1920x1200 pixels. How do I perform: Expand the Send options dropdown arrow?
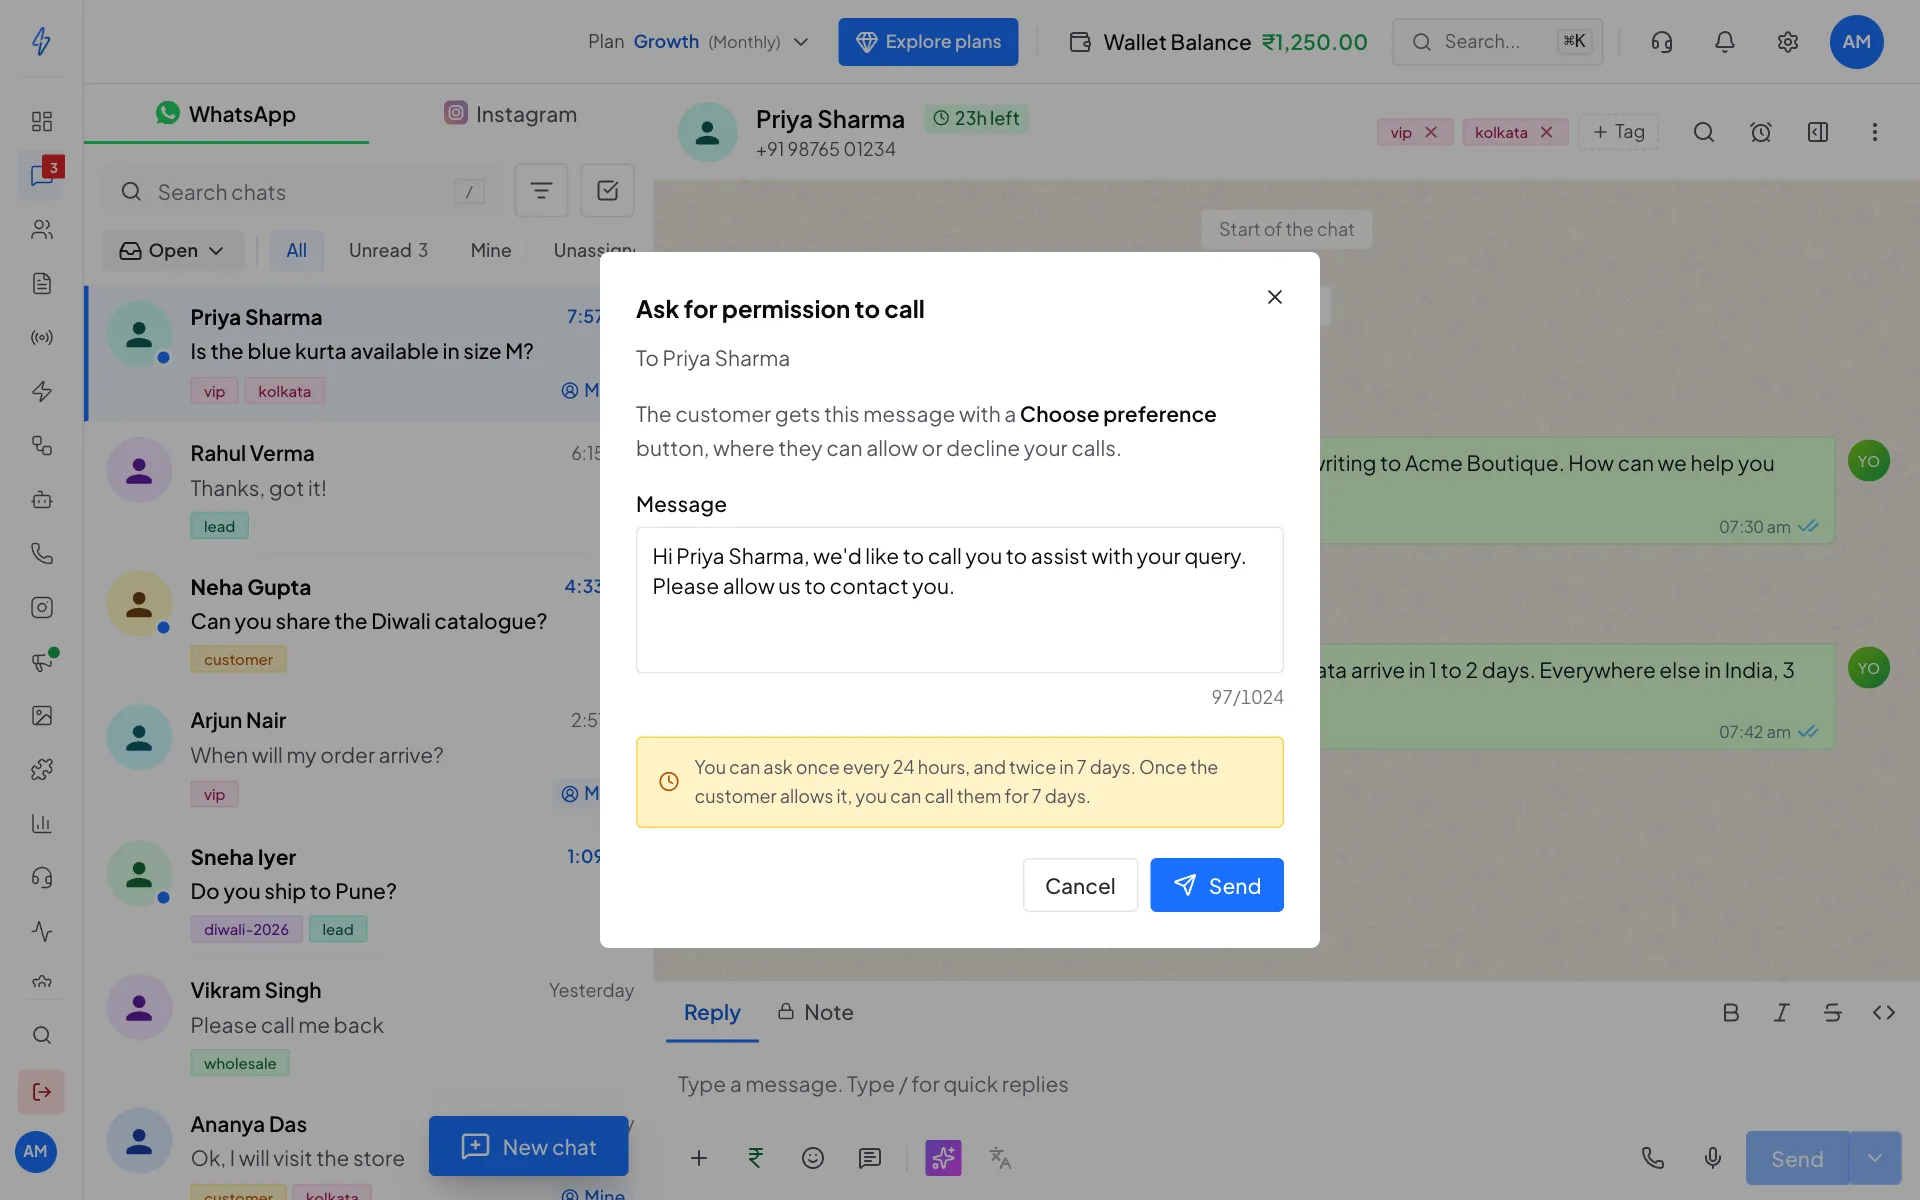(1875, 1158)
